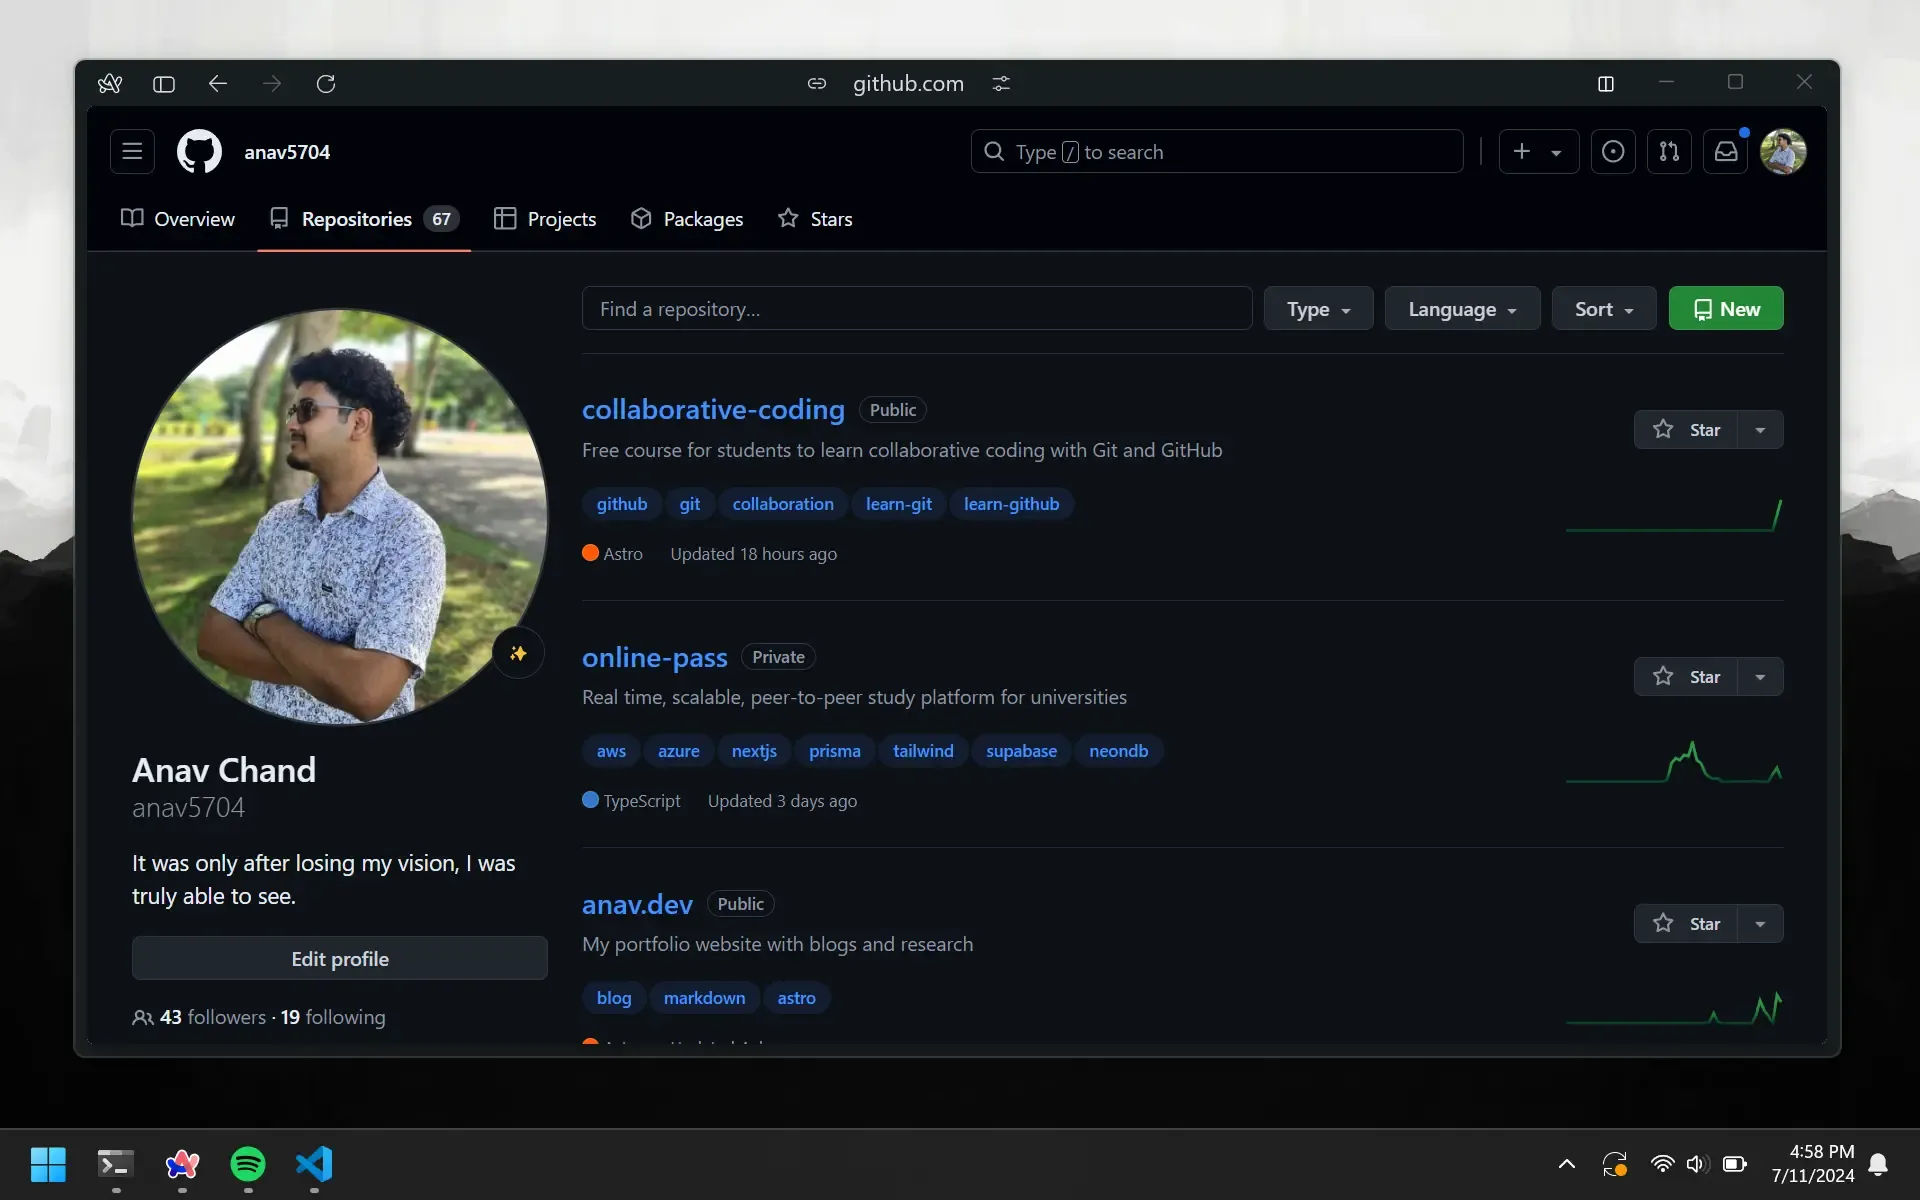Image resolution: width=1920 pixels, height=1200 pixels.
Task: Open the terminal app in taskbar
Action: coord(116,1164)
